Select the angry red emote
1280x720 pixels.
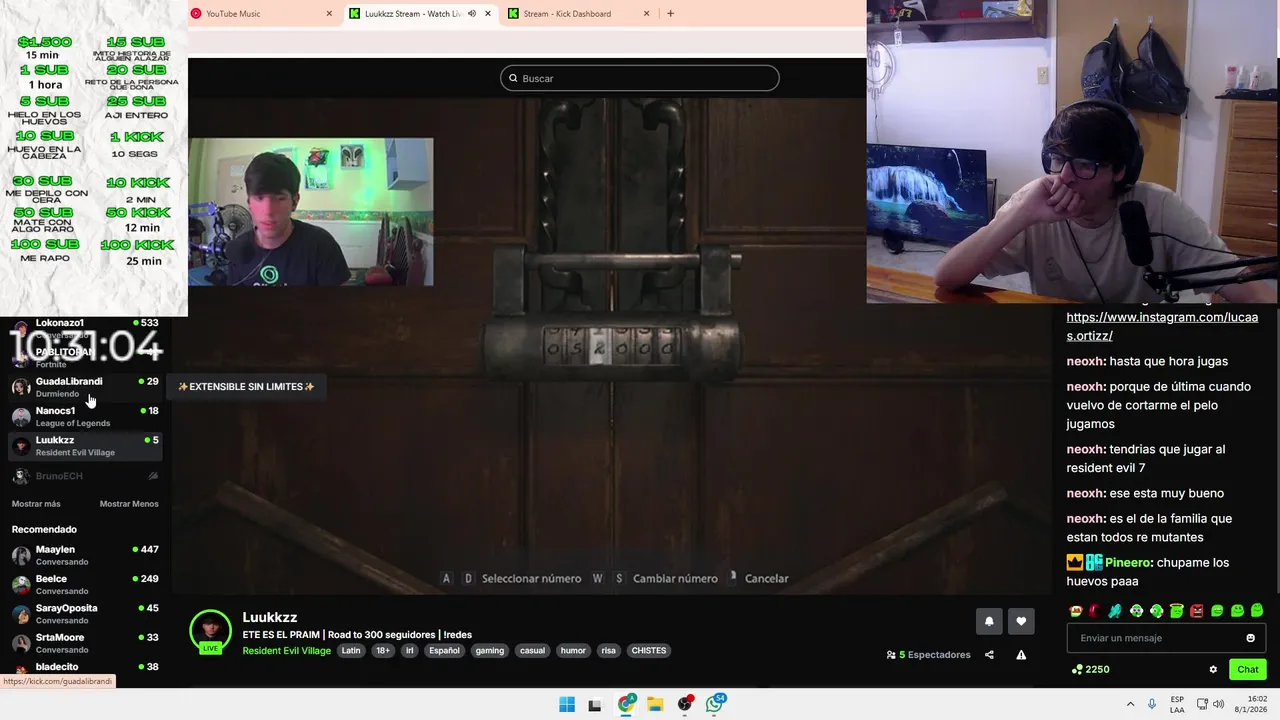tap(1196, 611)
